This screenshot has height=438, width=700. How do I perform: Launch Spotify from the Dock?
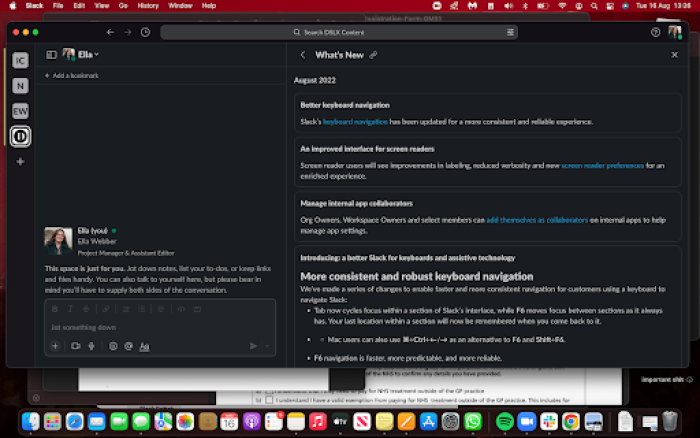(x=505, y=421)
